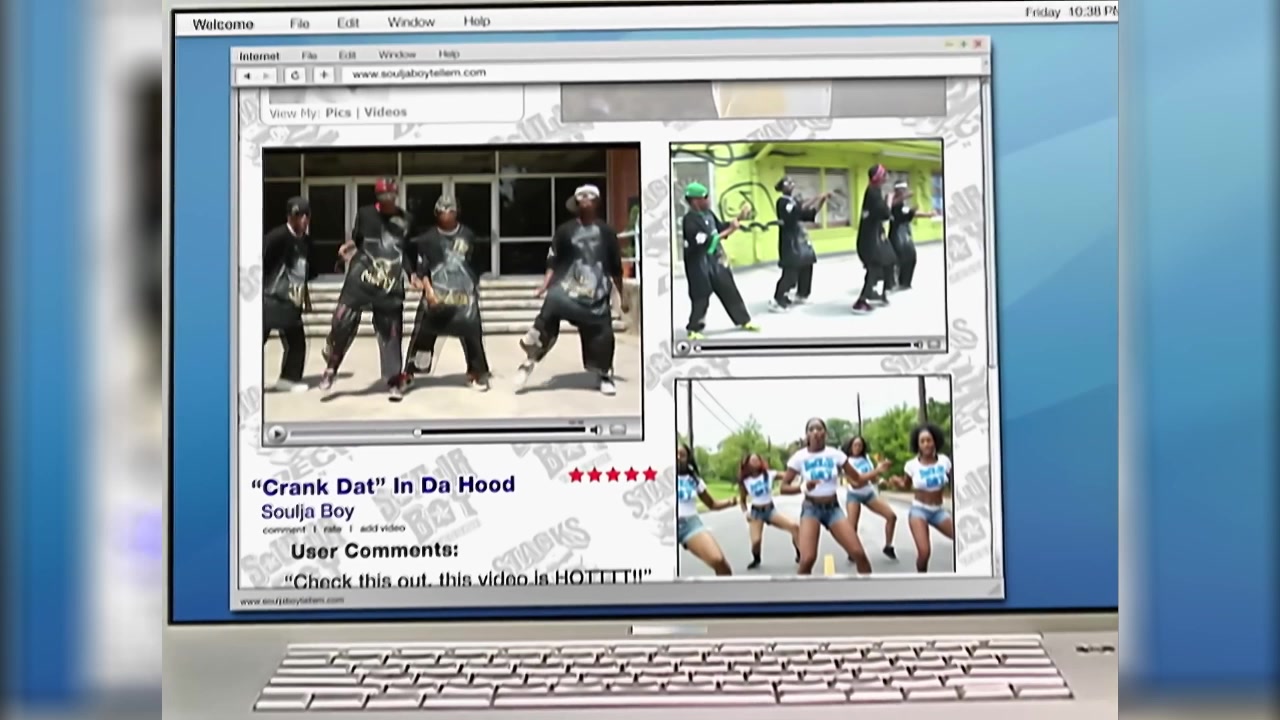Open the Help menu in the top menu bar
This screenshot has height=720, width=1280.
[x=477, y=21]
